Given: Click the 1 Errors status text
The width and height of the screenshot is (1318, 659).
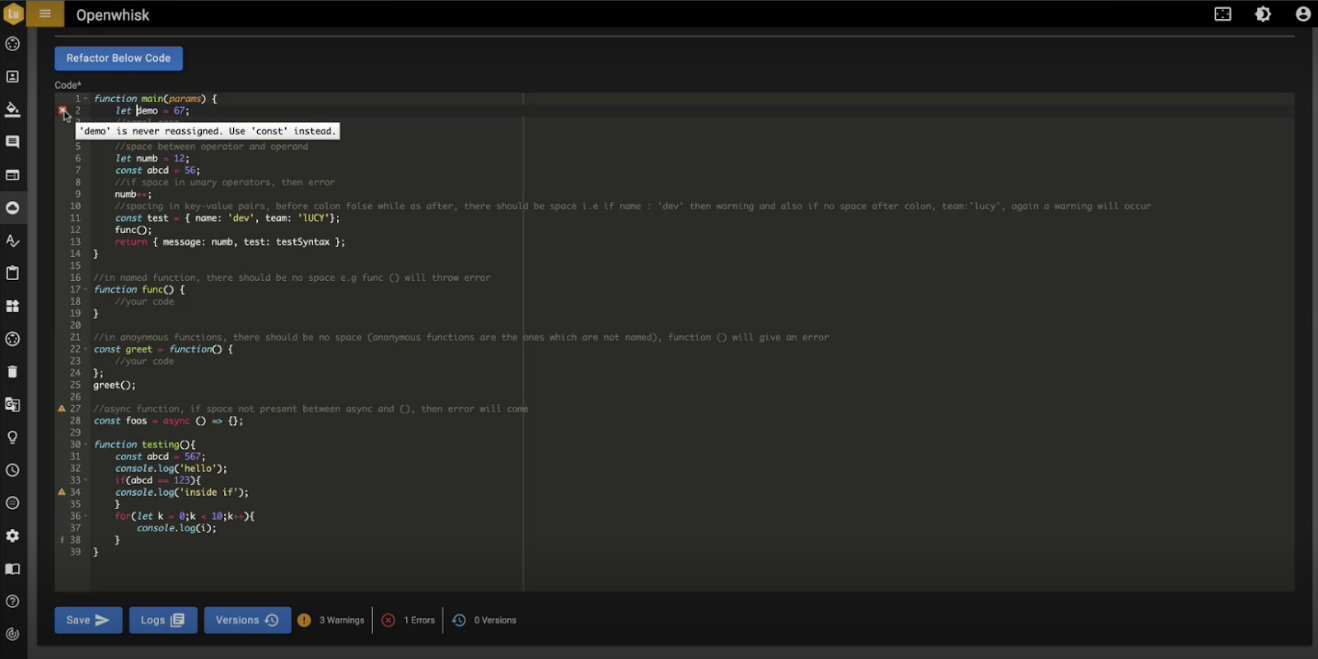Looking at the screenshot, I should (x=419, y=620).
